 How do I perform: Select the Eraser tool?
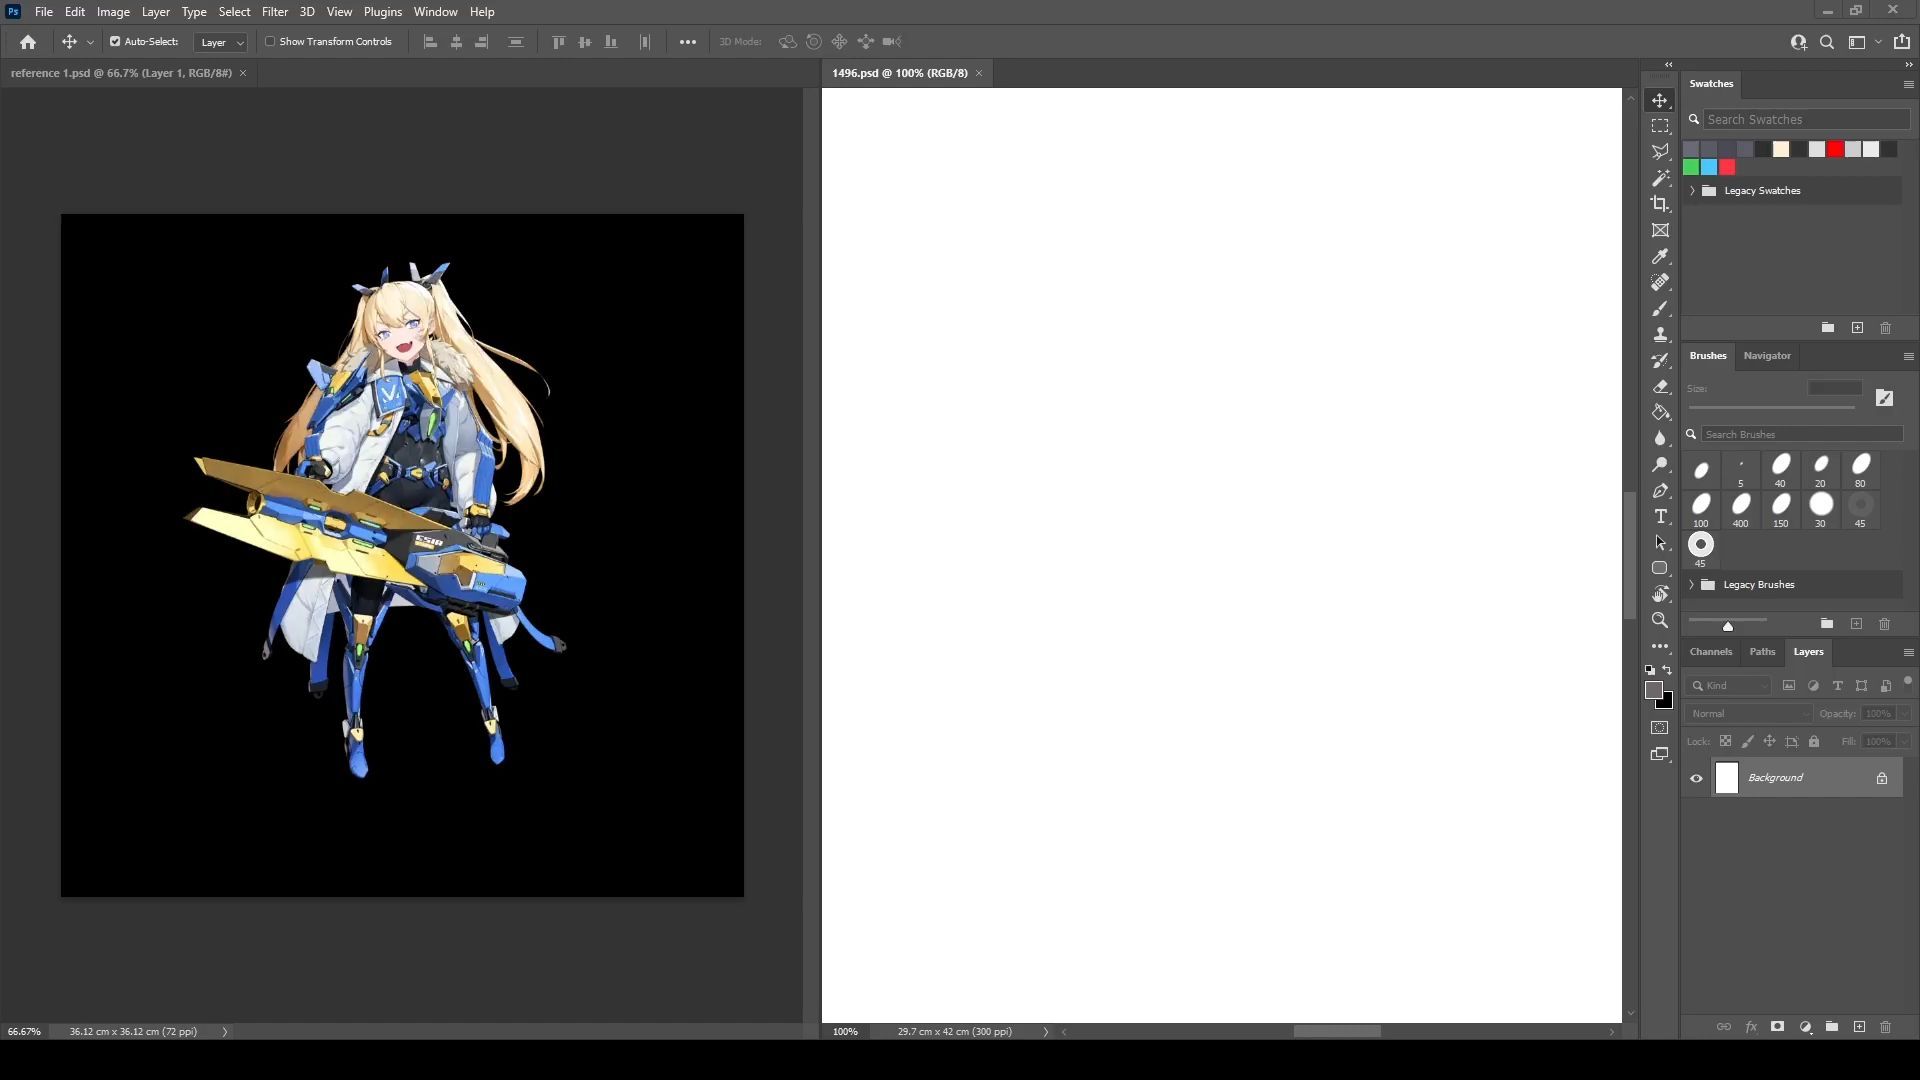[1660, 387]
